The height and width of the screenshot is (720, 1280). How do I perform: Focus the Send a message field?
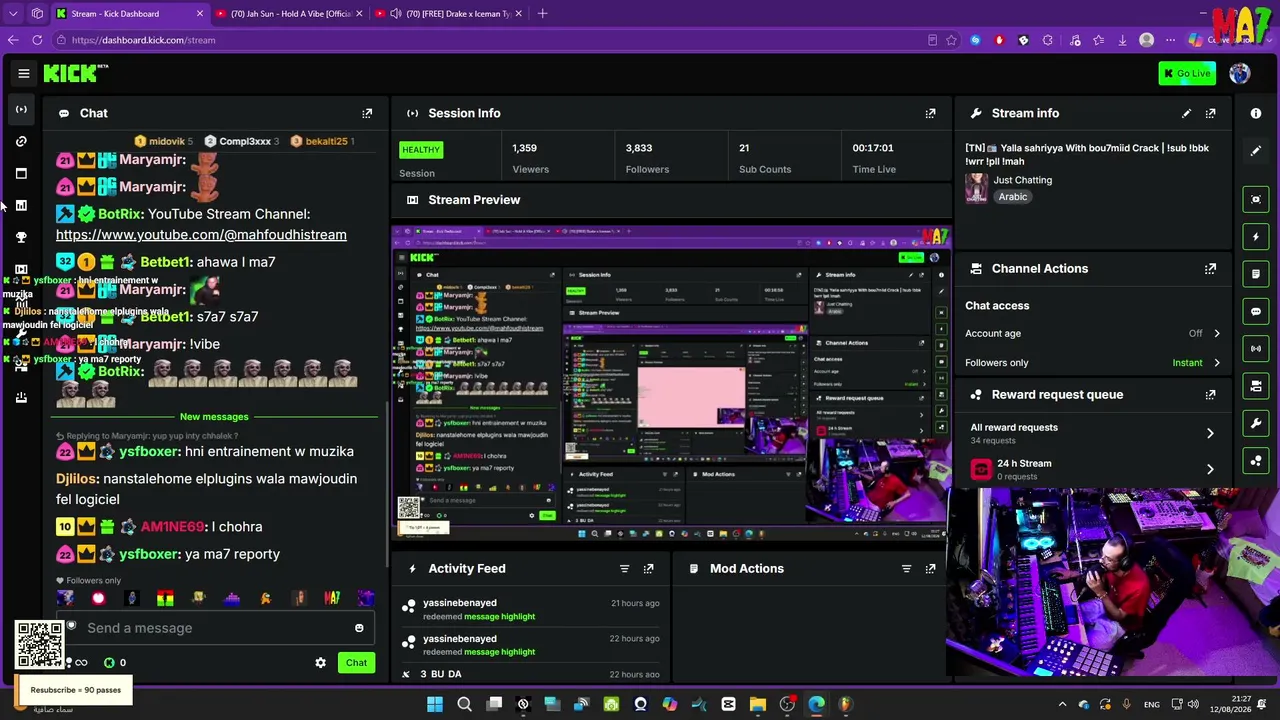pyautogui.click(x=215, y=628)
